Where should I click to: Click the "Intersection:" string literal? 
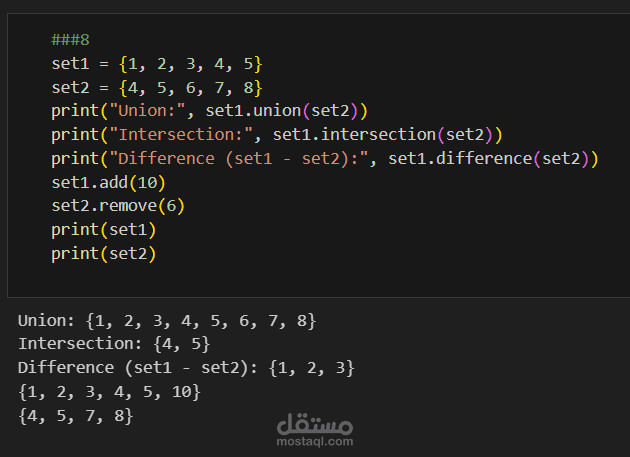pos(181,135)
